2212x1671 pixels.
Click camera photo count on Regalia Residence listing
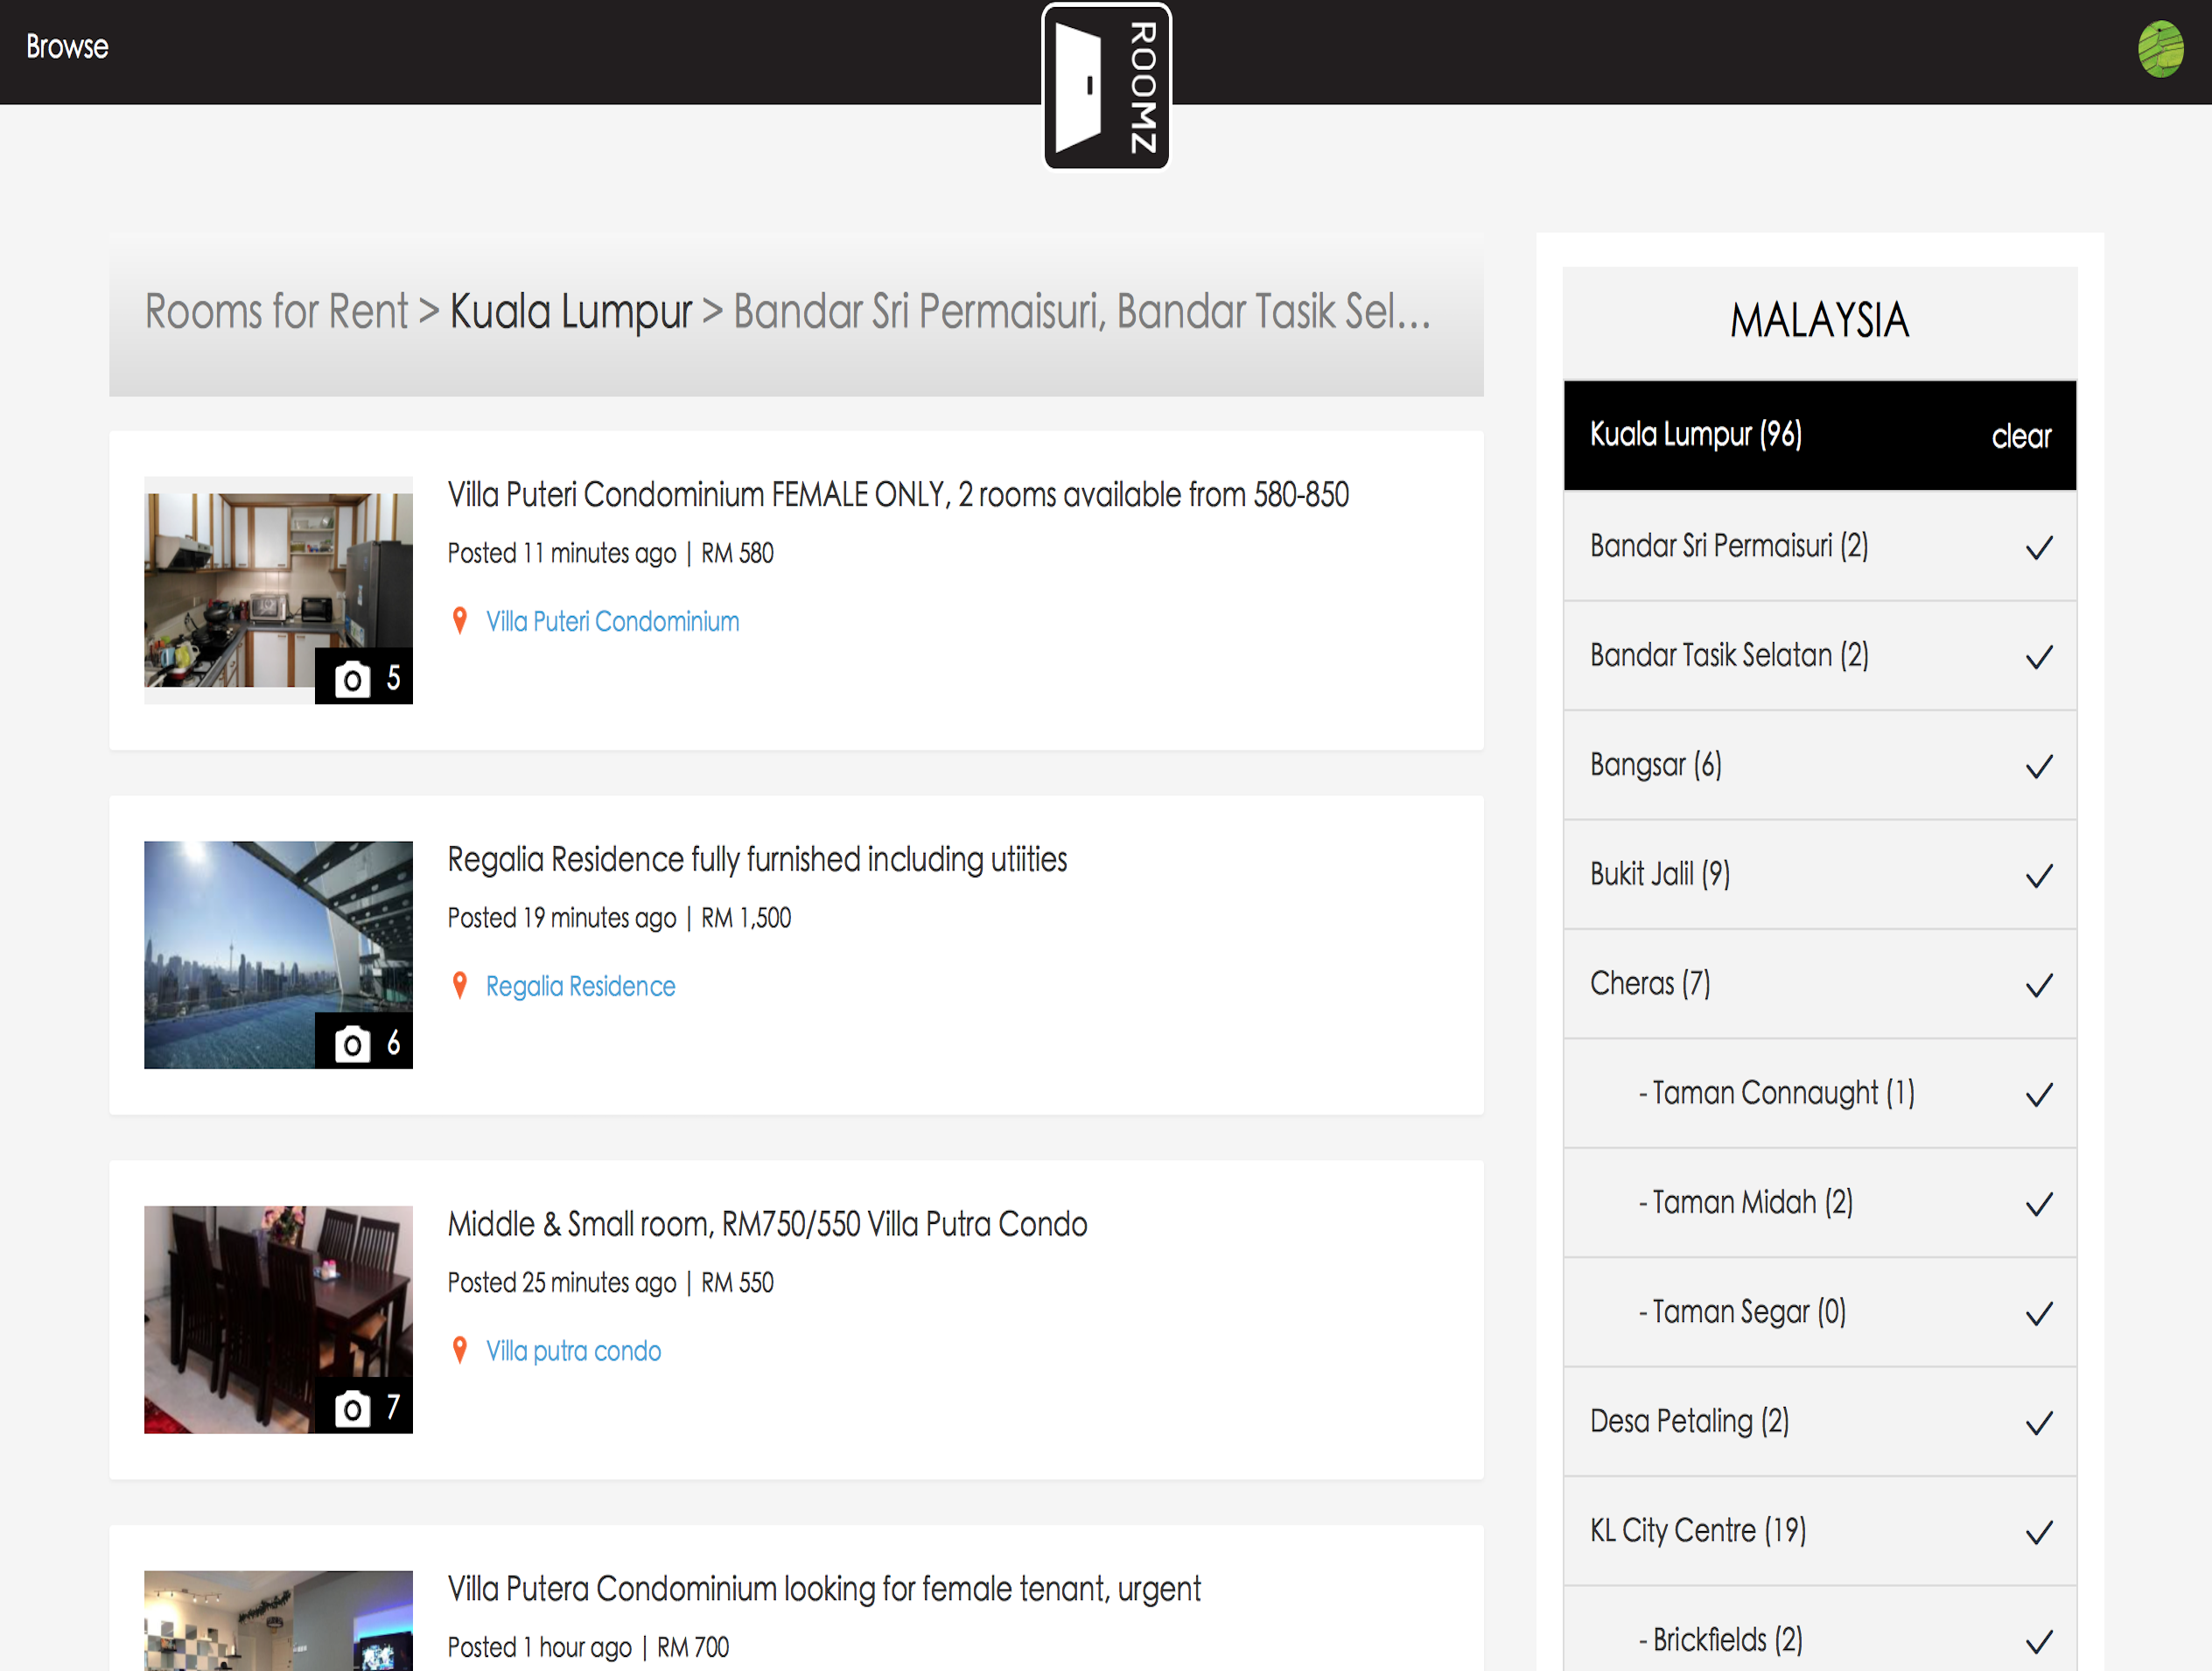(365, 1043)
